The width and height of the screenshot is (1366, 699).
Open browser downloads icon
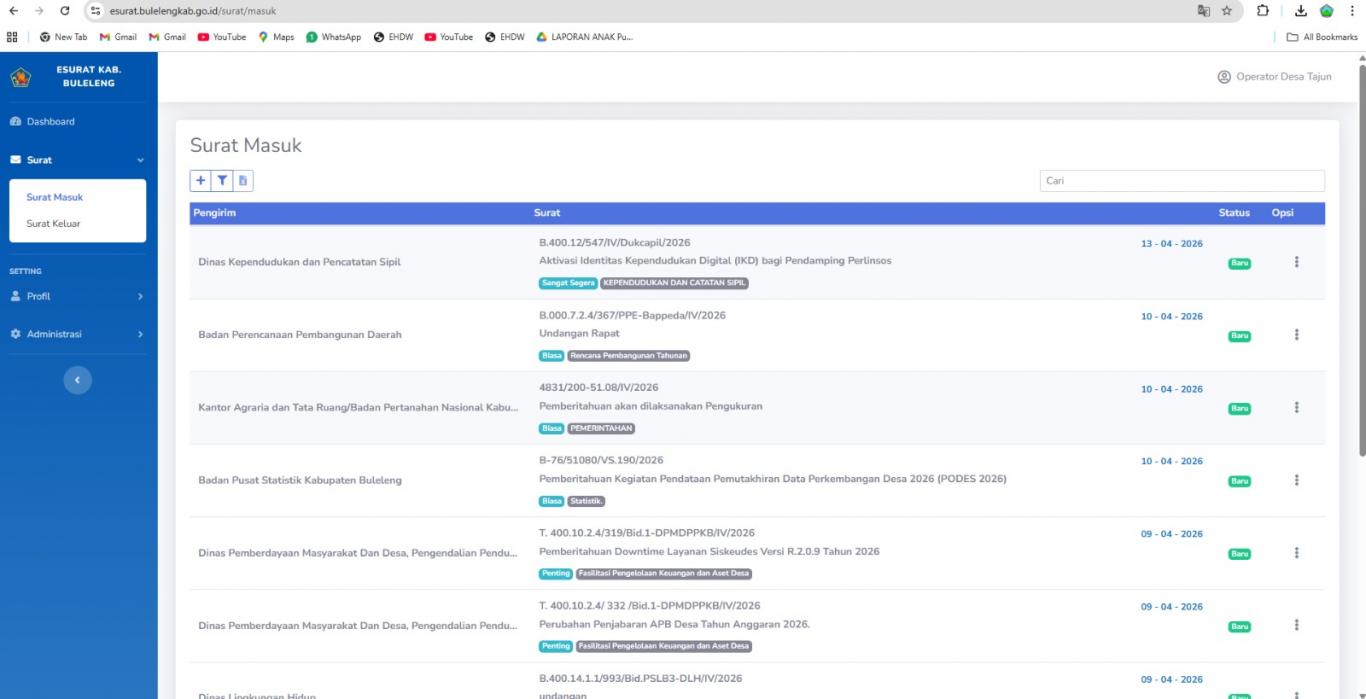1301,11
